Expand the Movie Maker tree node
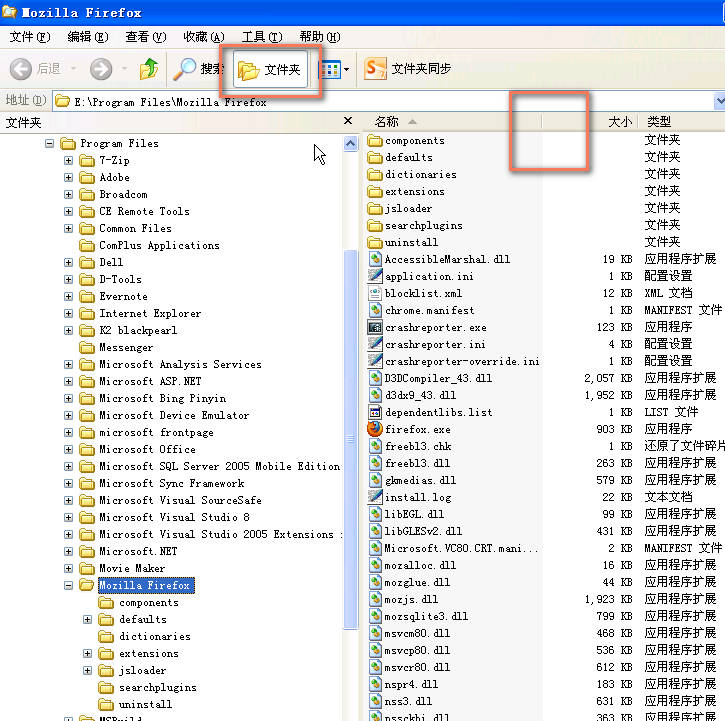Viewport: 725px width, 721px height. 68,568
